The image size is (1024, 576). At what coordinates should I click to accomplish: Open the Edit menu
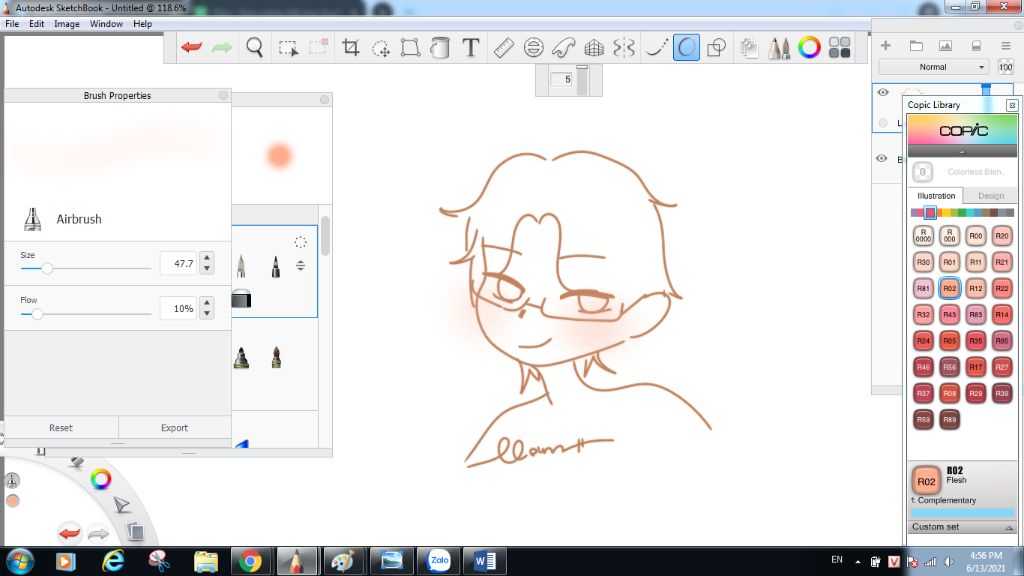point(37,24)
